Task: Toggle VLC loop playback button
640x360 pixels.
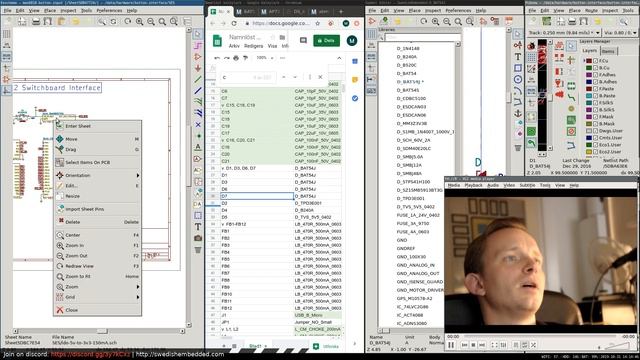Action: click(x=524, y=345)
